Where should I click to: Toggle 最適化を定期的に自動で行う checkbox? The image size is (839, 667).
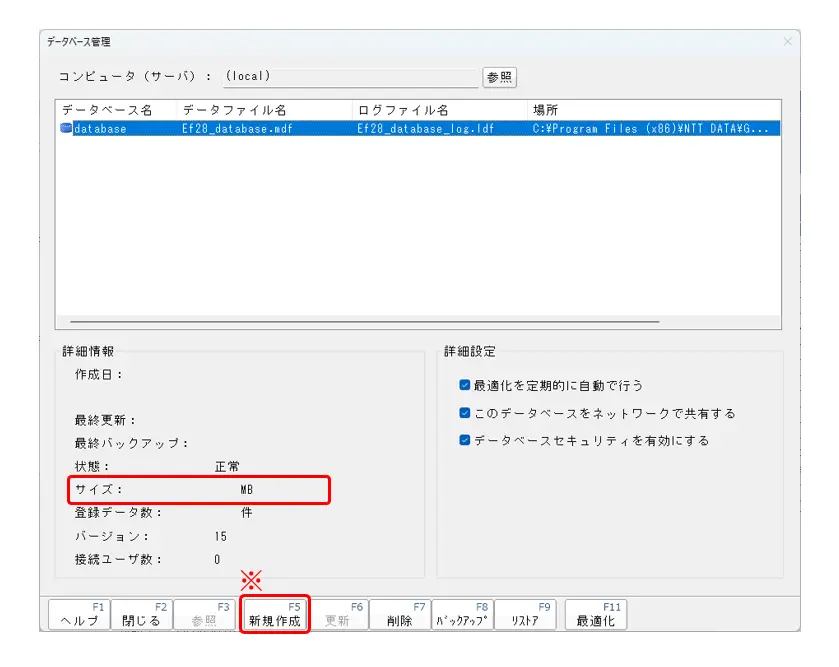pos(464,385)
